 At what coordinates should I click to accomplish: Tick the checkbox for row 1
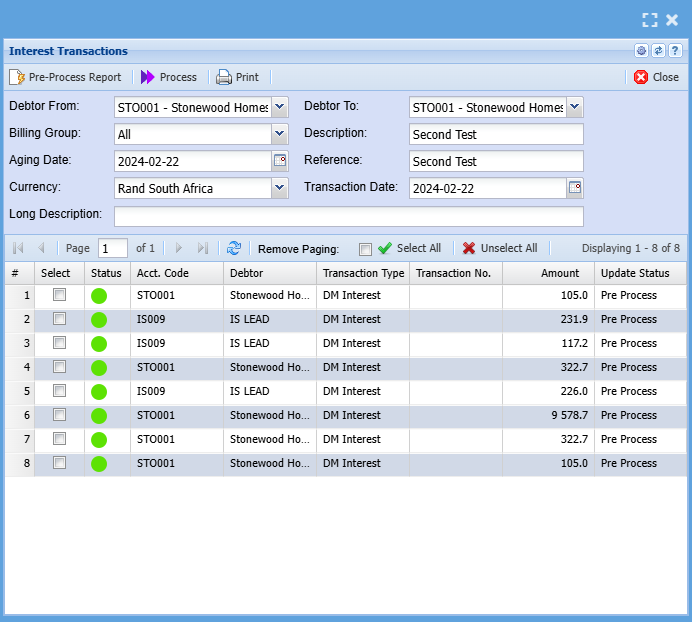(60, 295)
